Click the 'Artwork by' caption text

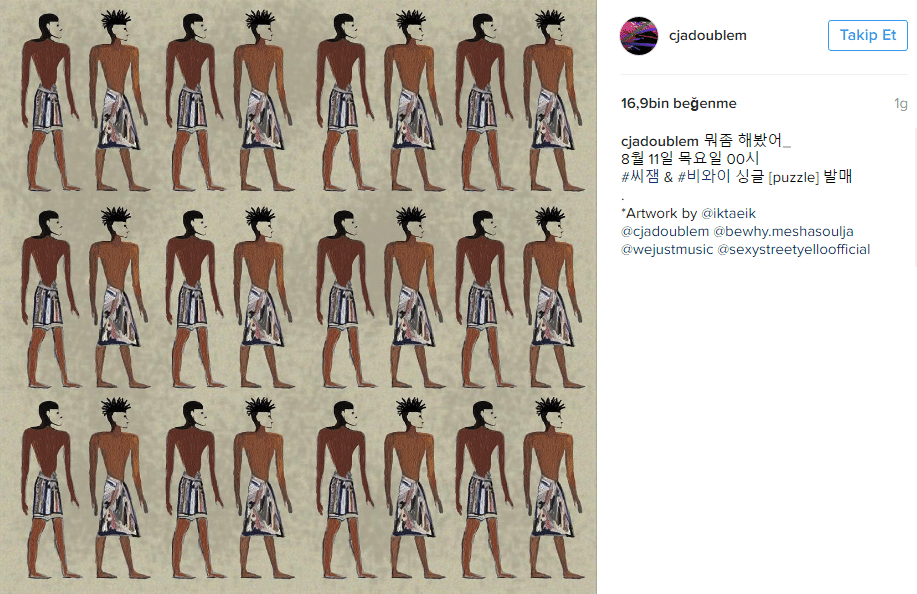coord(659,213)
